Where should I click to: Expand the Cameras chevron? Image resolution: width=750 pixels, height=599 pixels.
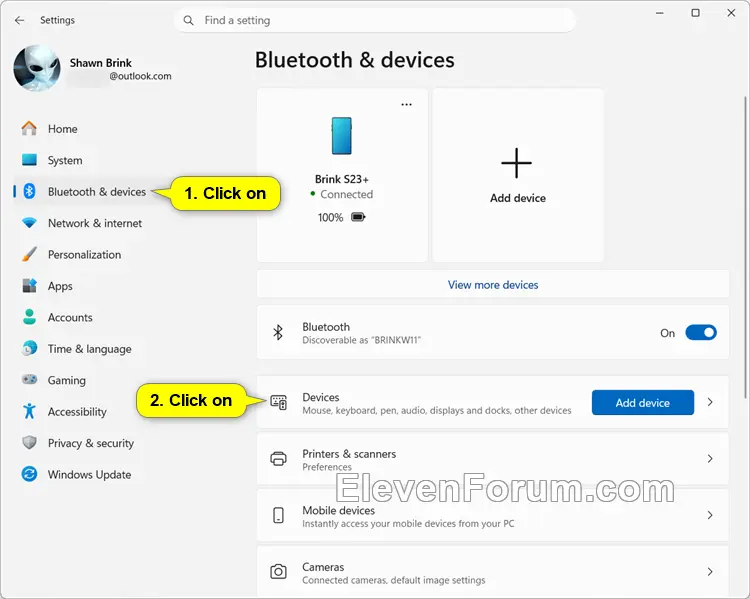(x=710, y=571)
